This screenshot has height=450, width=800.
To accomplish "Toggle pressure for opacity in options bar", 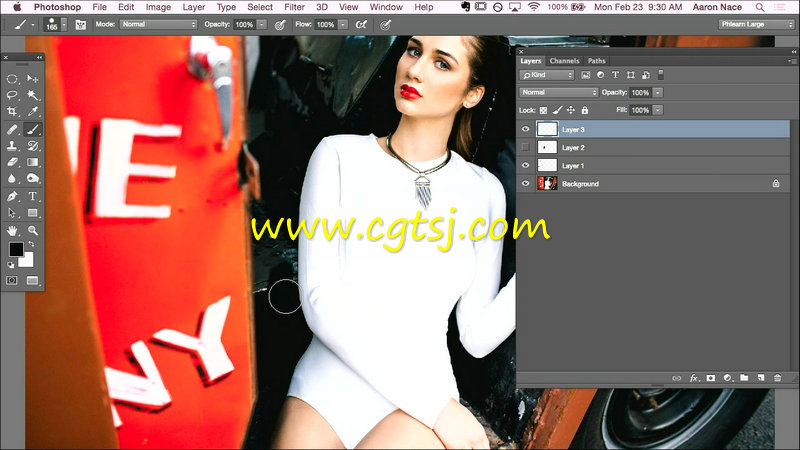I will point(280,24).
